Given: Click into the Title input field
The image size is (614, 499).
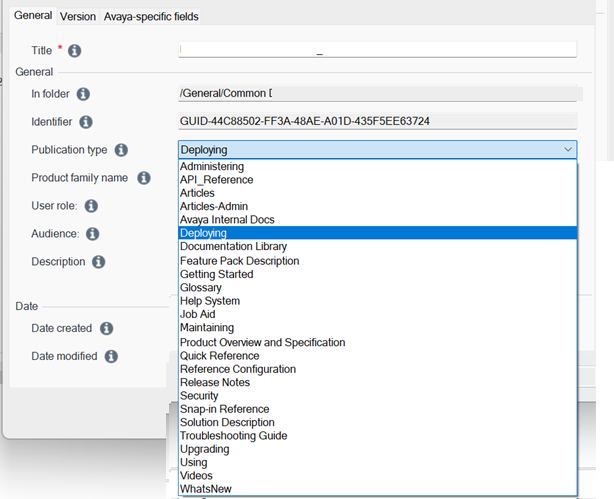Looking at the screenshot, I should (x=377, y=50).
